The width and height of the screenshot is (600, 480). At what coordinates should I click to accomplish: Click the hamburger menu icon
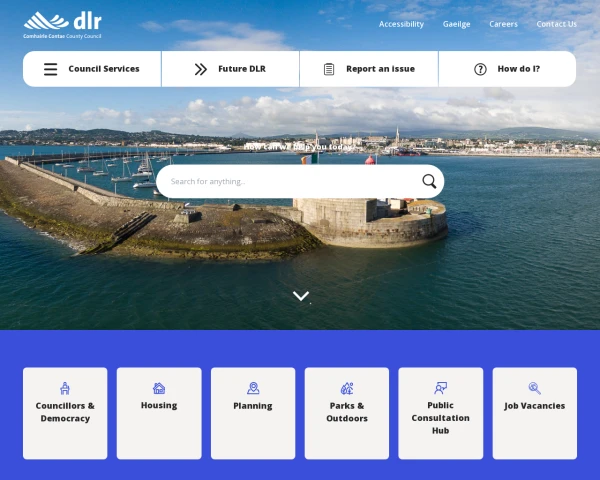pos(50,69)
